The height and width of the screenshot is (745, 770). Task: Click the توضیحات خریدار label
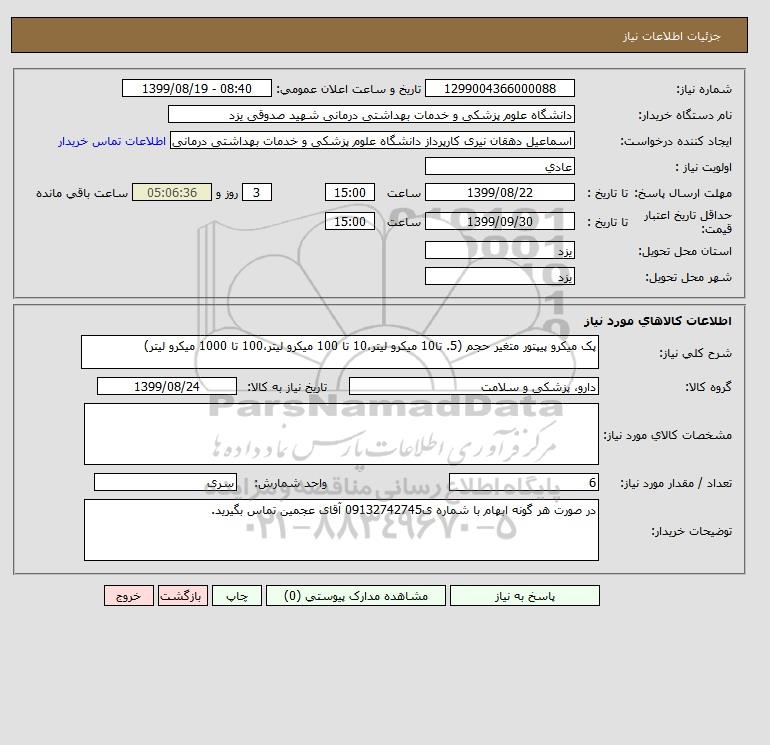tap(691, 531)
